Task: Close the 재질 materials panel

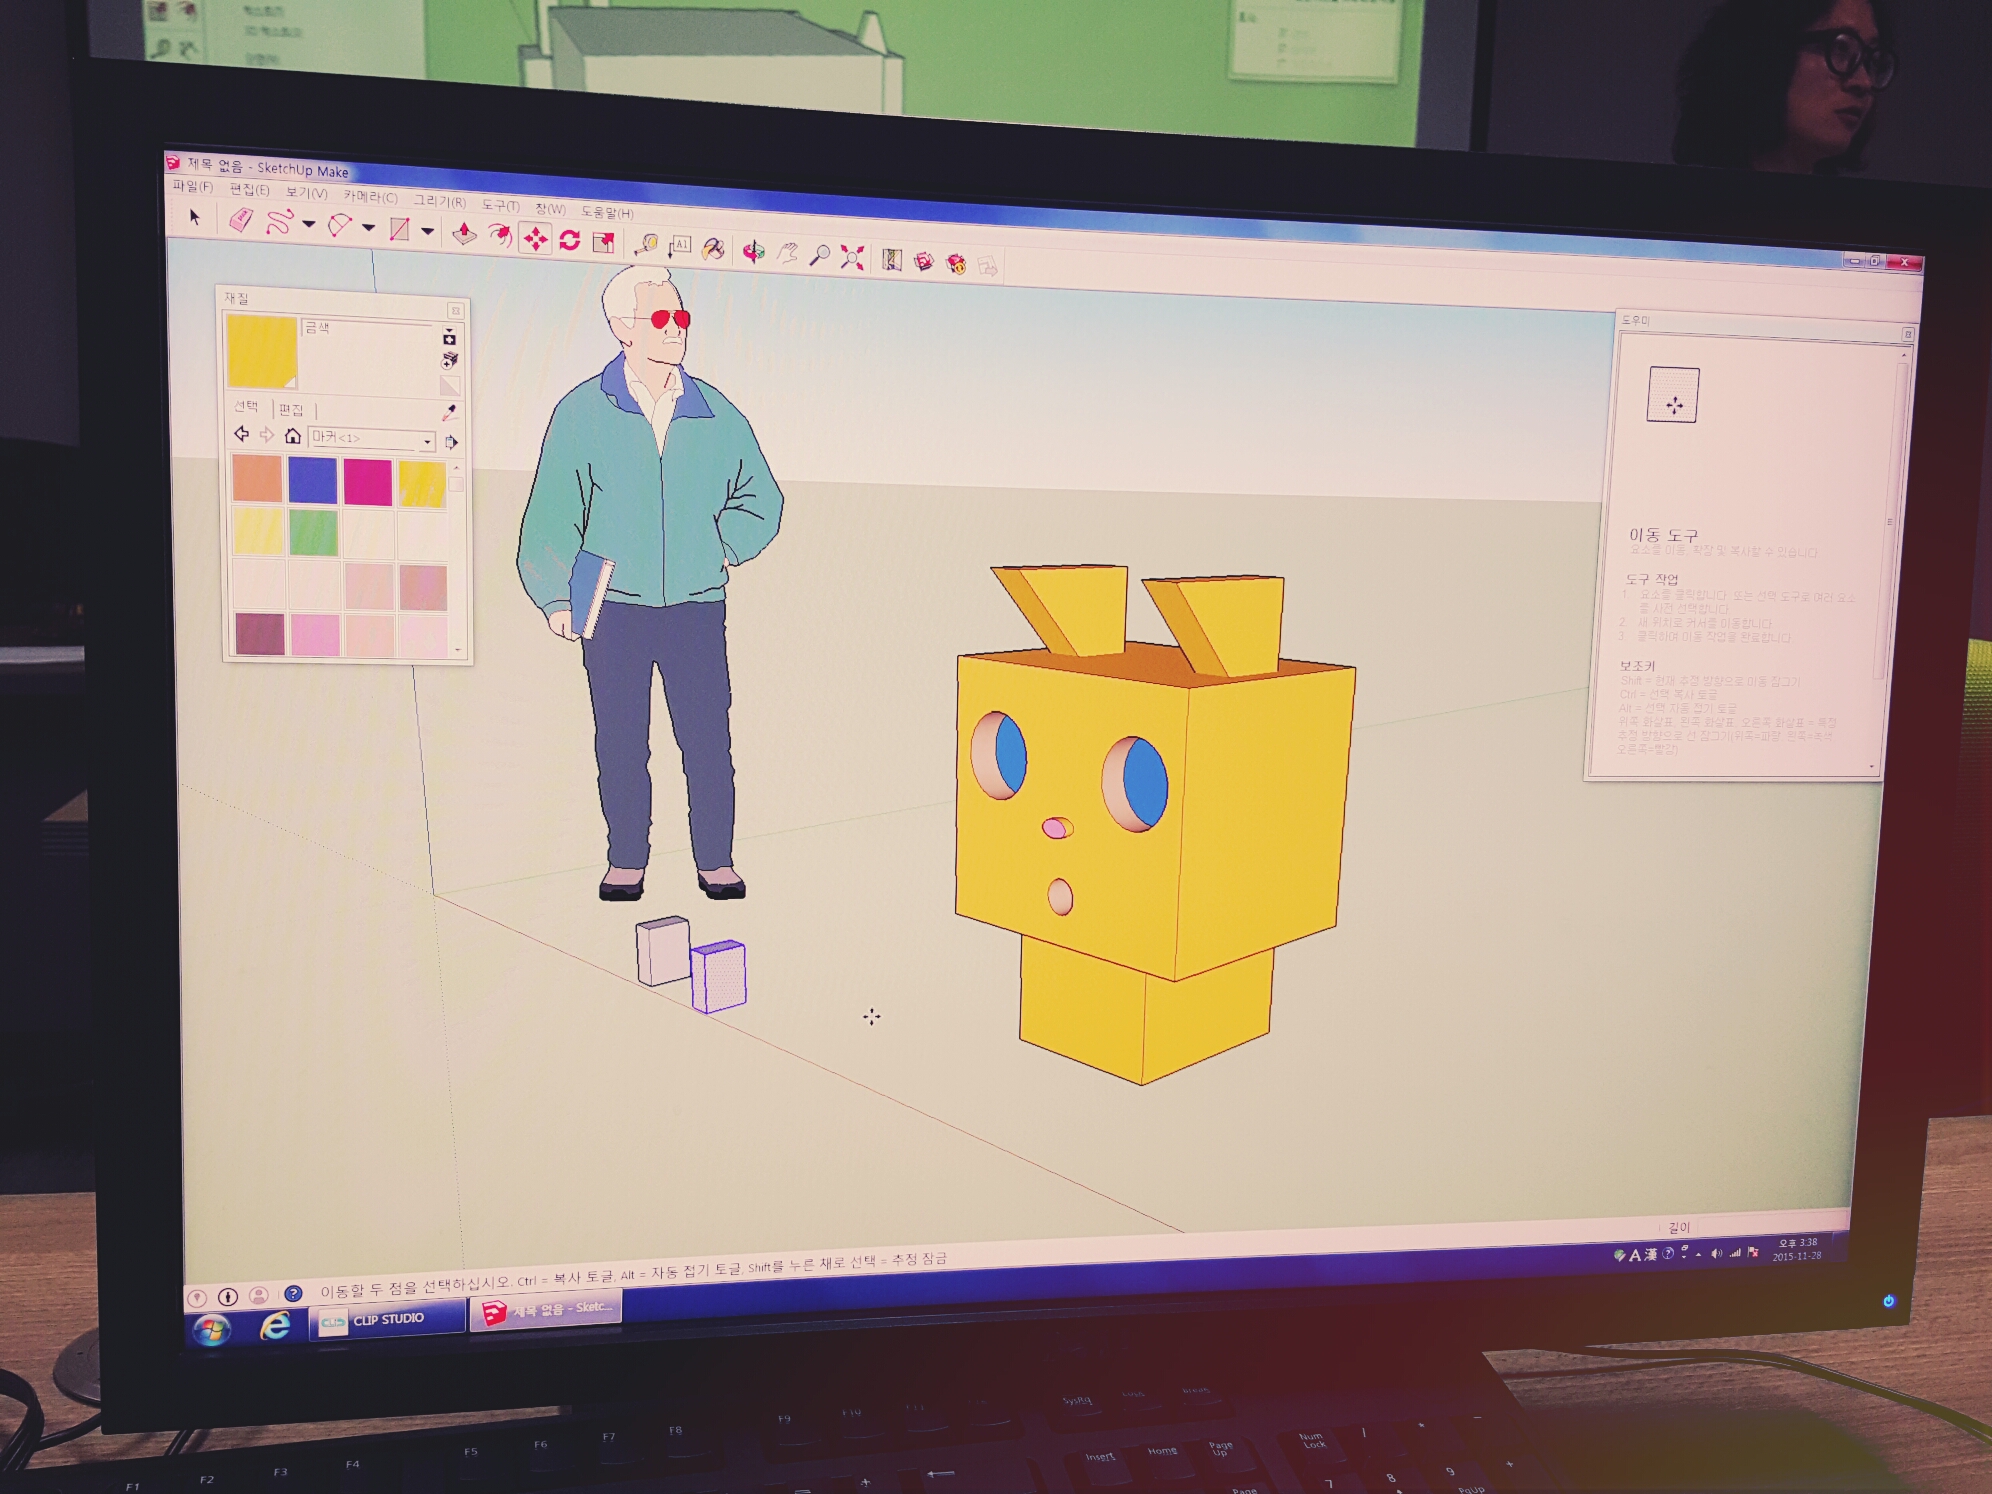Action: (x=455, y=311)
